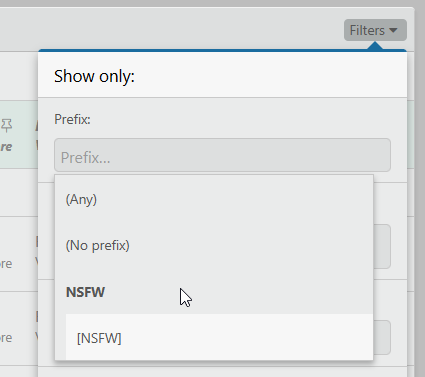Open the green highlighted sticky thread row
The height and width of the screenshot is (377, 425).
point(19,134)
